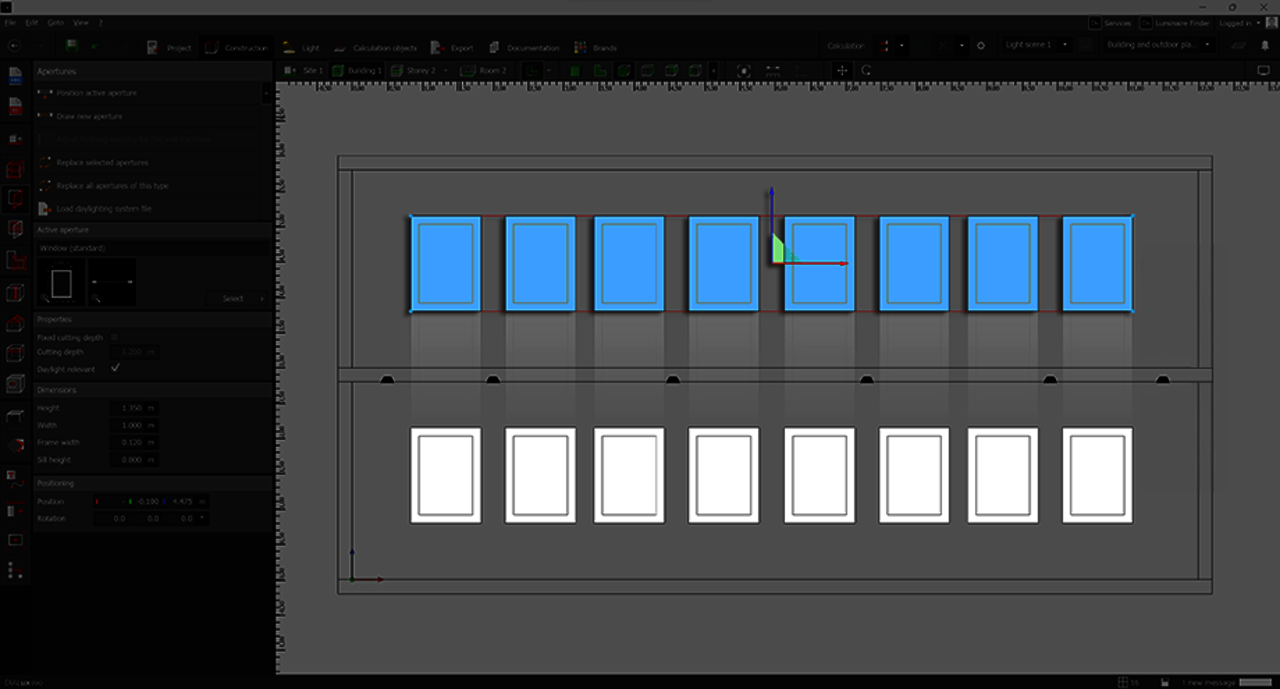Click Replace selected apertures
The height and width of the screenshot is (689, 1280).
[102, 163]
